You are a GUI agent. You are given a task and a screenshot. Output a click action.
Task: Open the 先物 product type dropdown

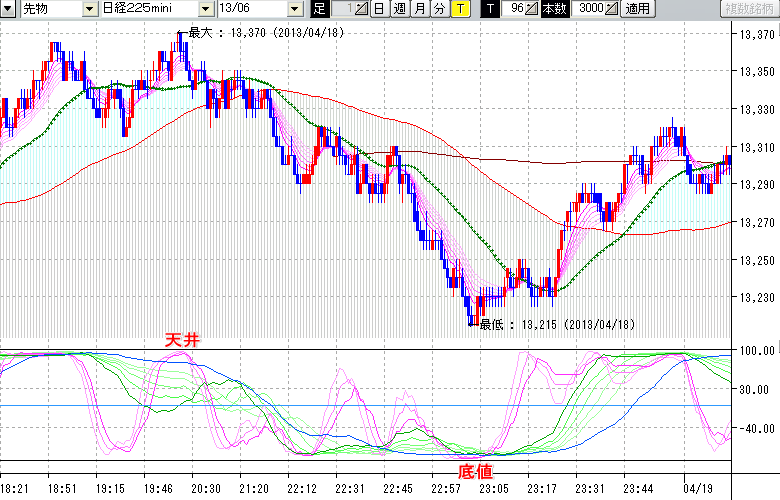(x=91, y=9)
